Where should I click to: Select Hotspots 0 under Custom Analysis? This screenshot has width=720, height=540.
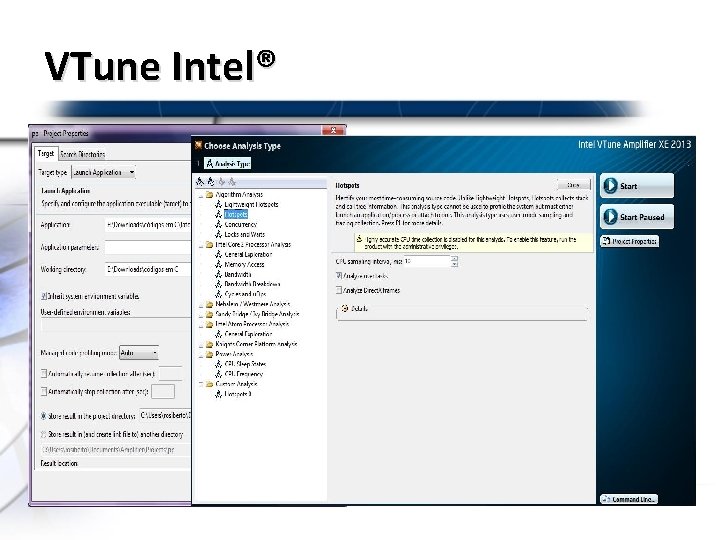point(238,394)
